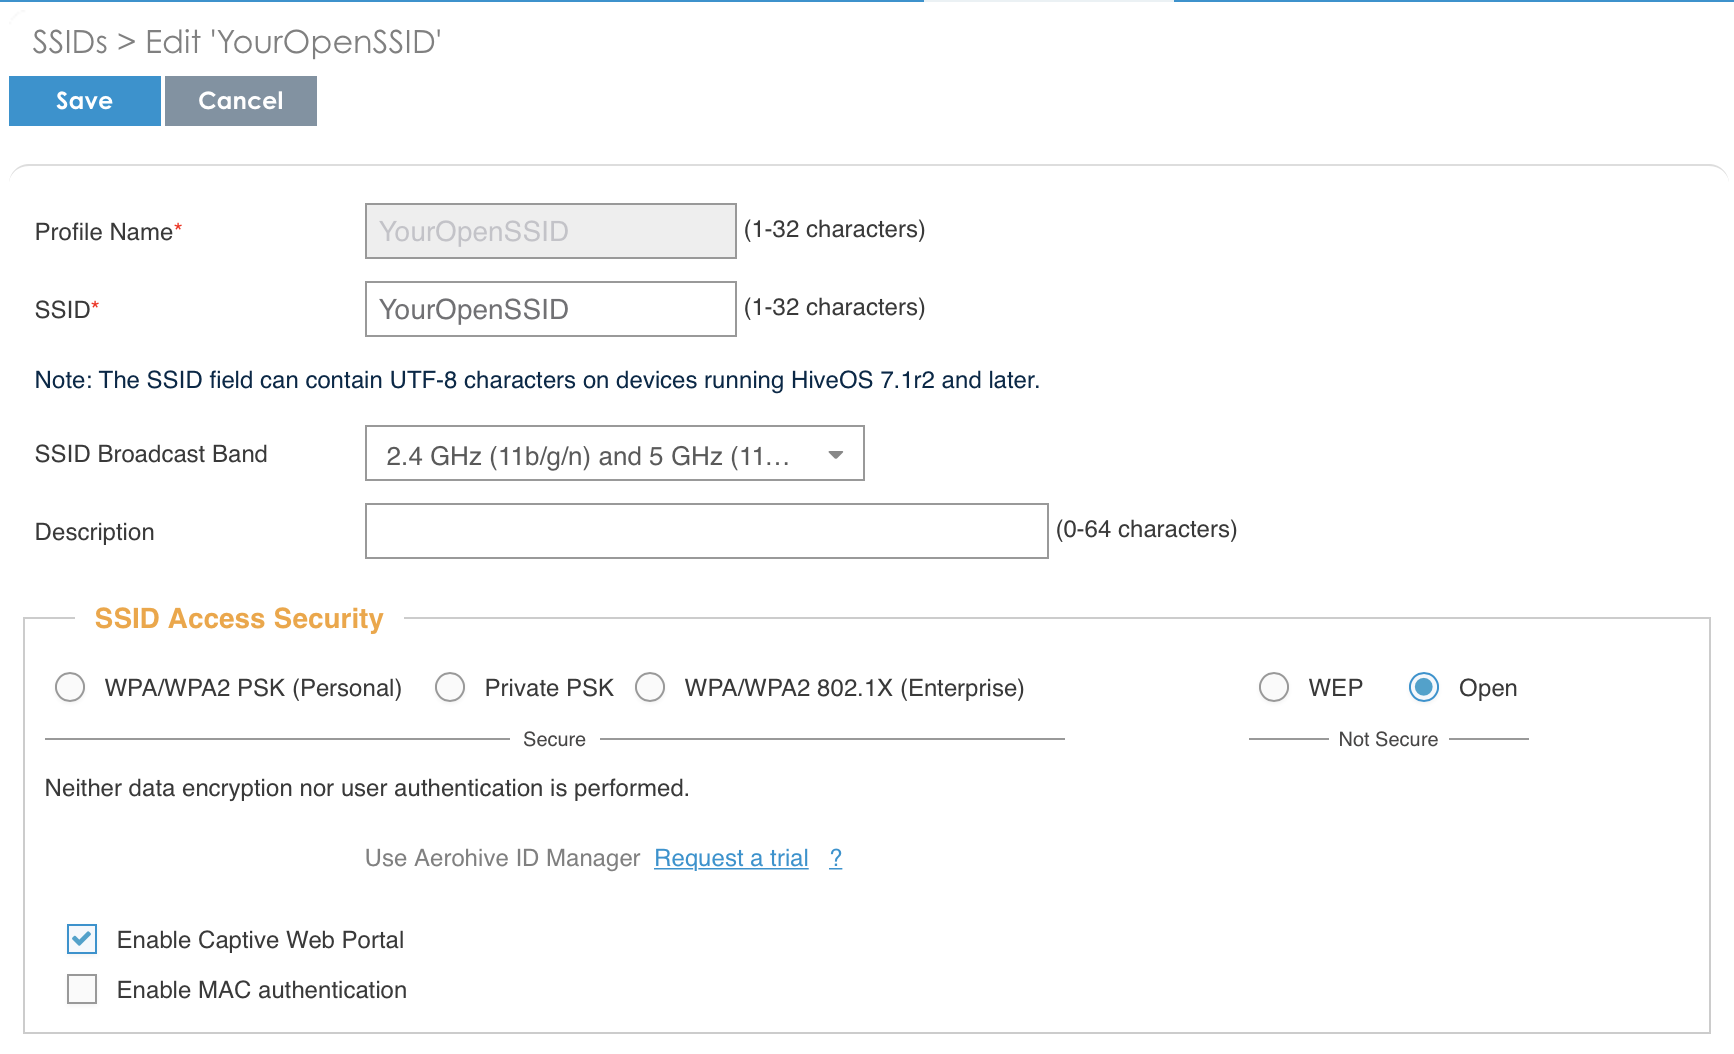Uncheck Enable Captive Web Portal
This screenshot has height=1054, width=1734.
click(81, 939)
